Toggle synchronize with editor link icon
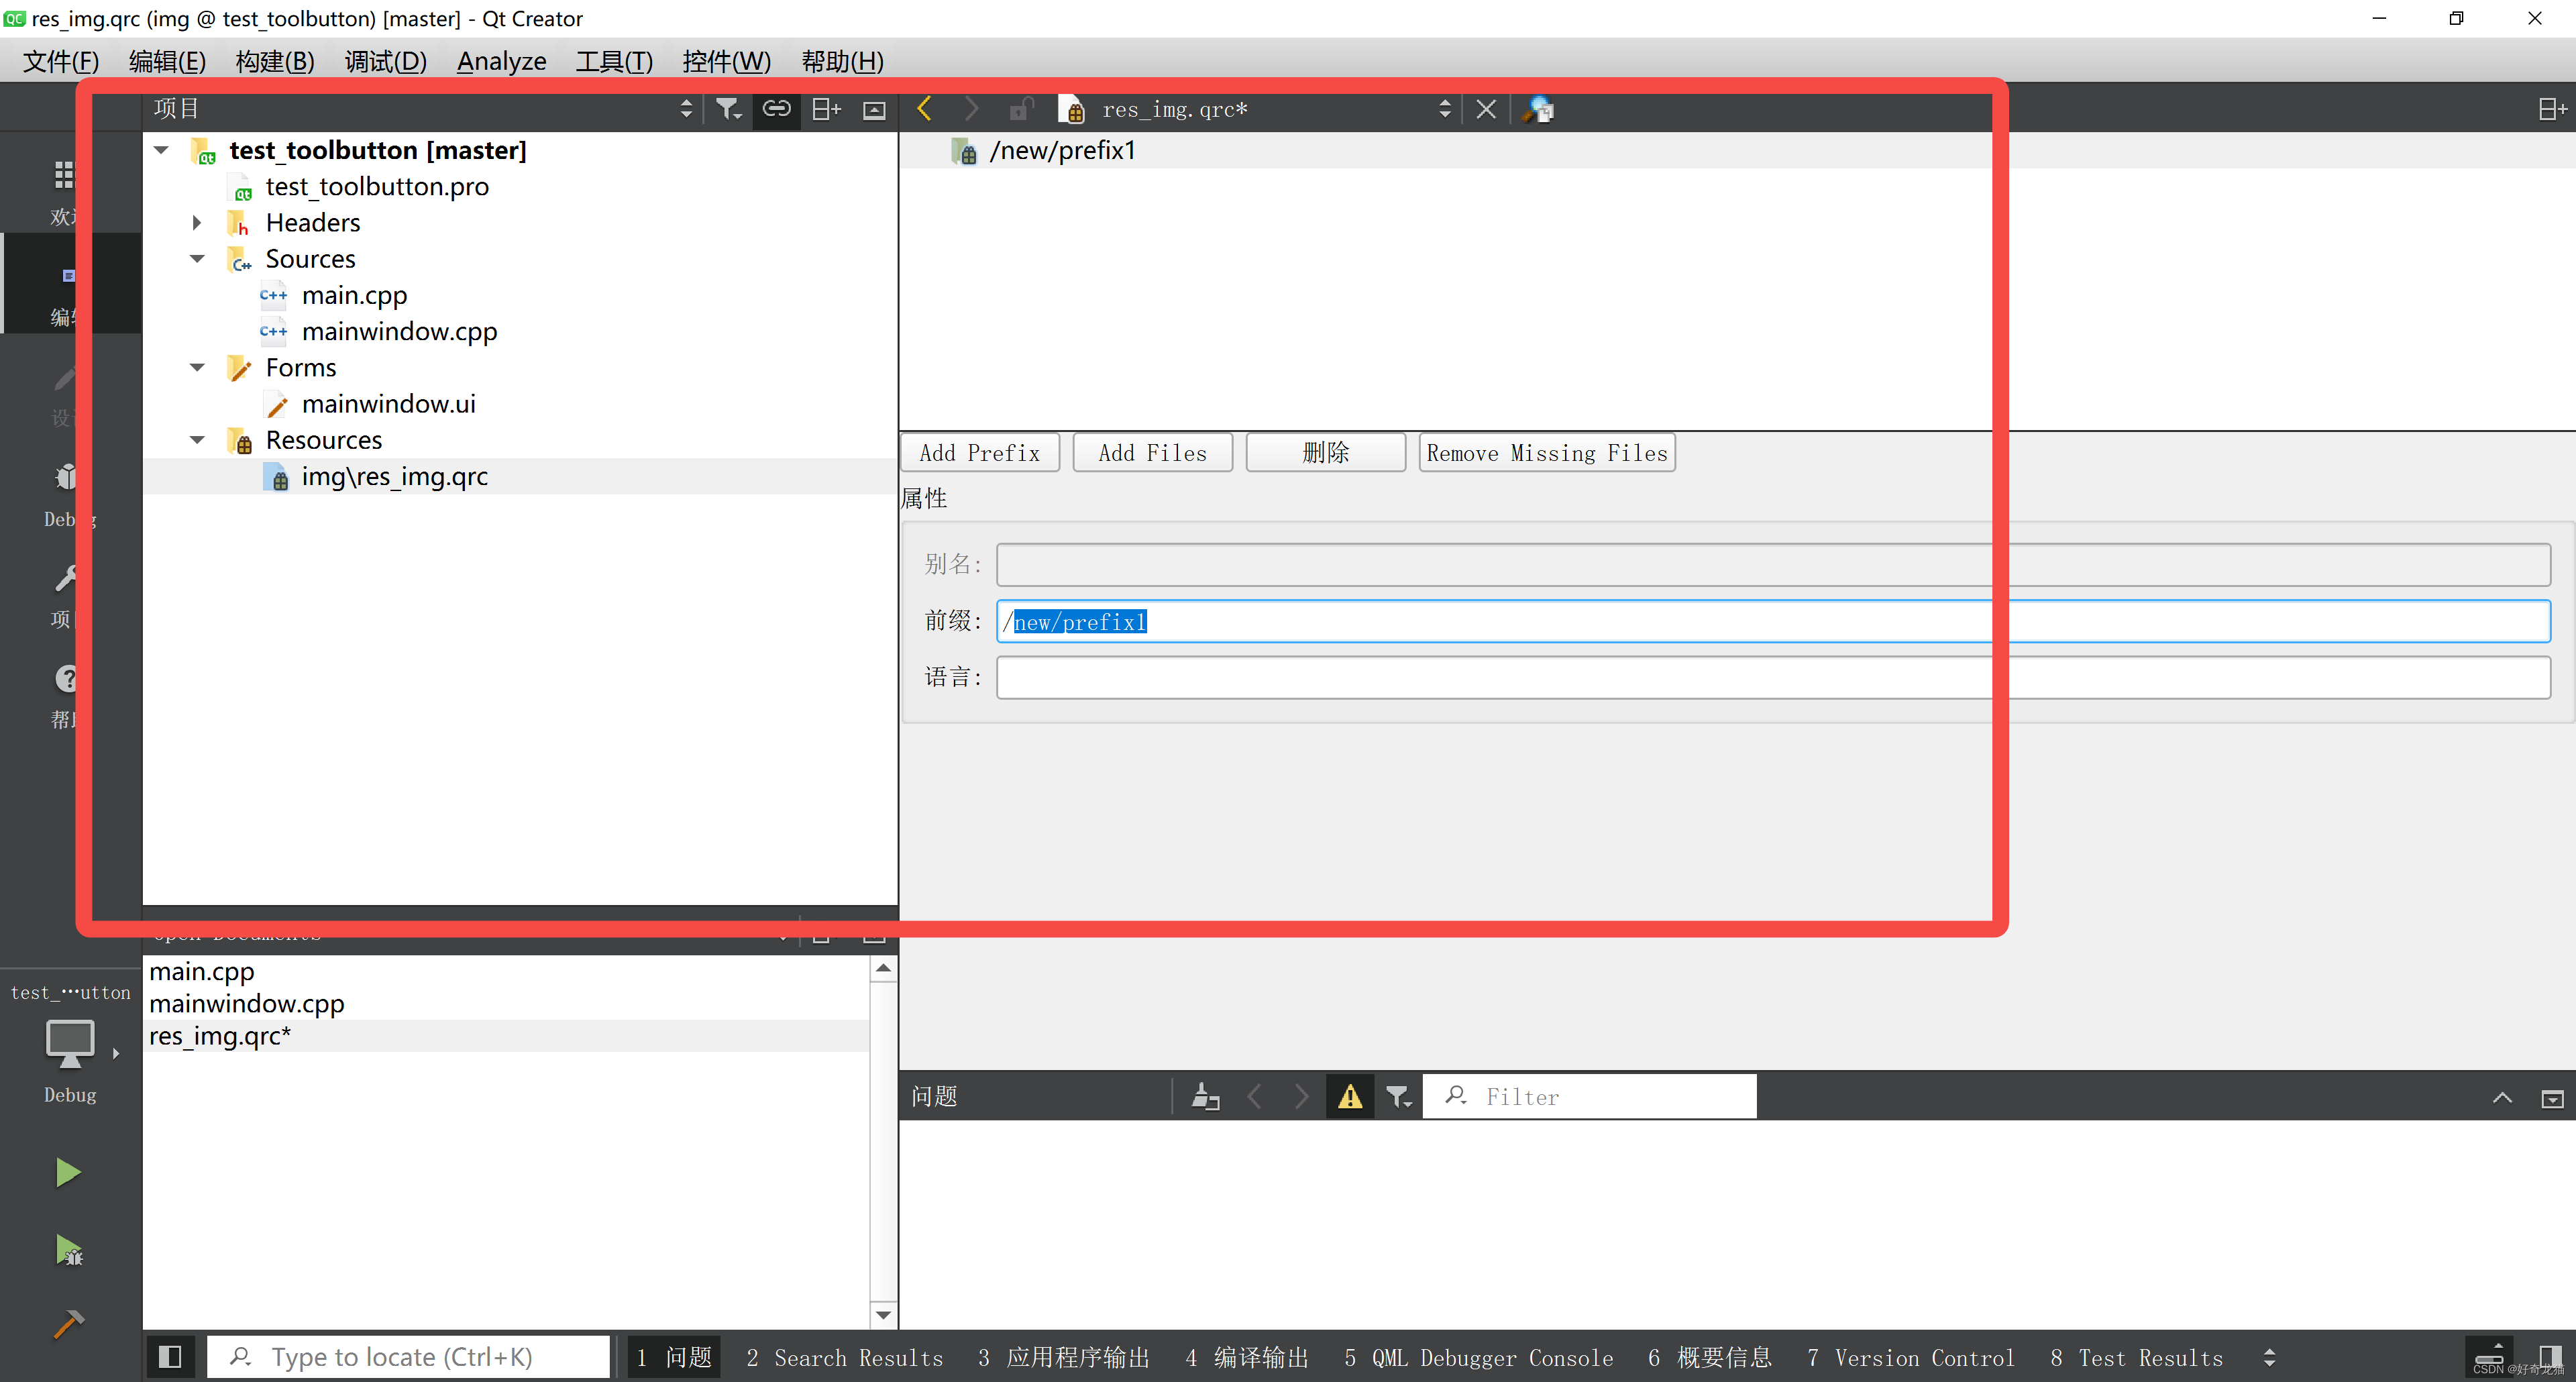This screenshot has height=1382, width=2576. click(777, 109)
